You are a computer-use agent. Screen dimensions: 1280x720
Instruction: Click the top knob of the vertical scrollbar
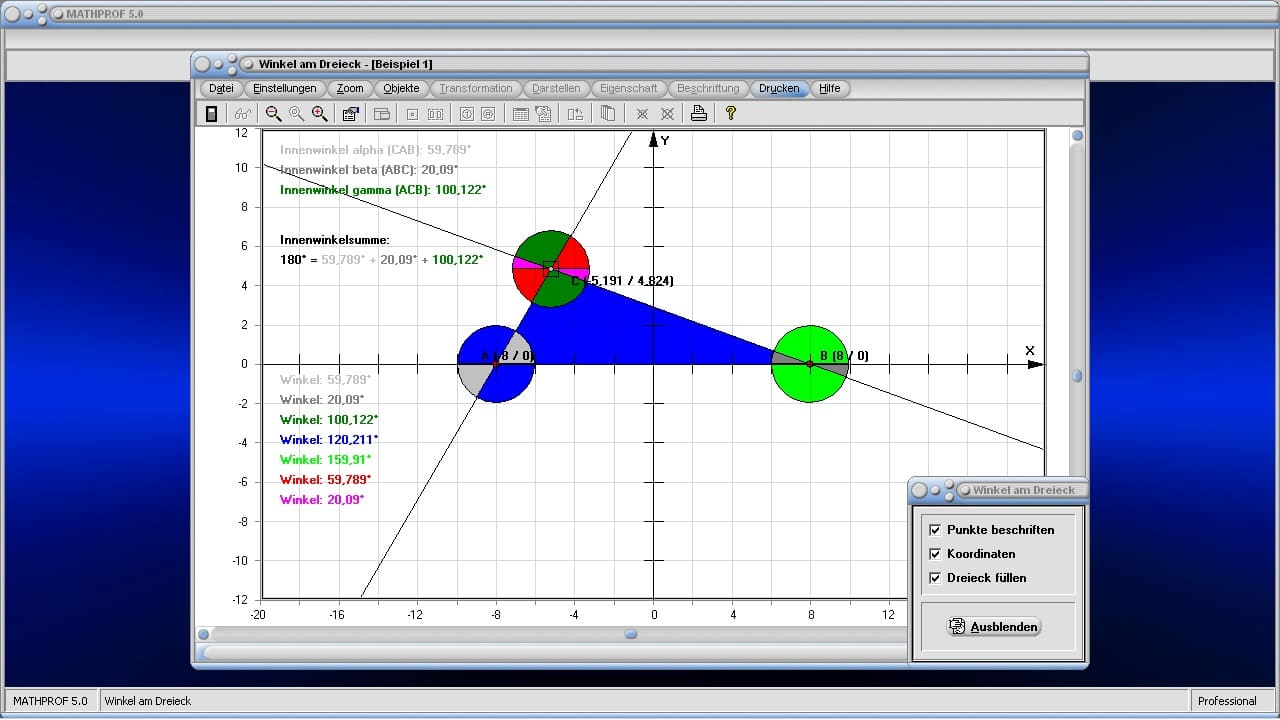1077,135
